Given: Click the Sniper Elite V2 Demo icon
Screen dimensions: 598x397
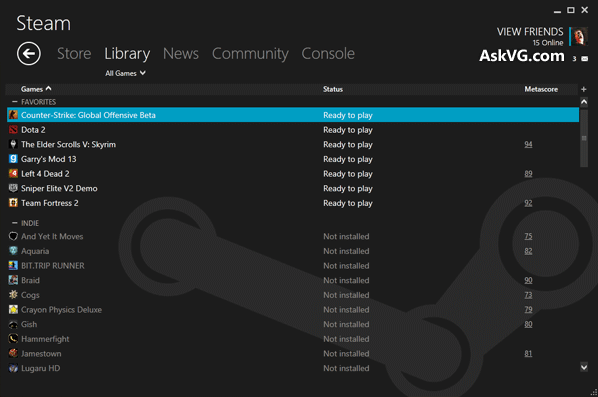Looking at the screenshot, I should click(x=13, y=188).
